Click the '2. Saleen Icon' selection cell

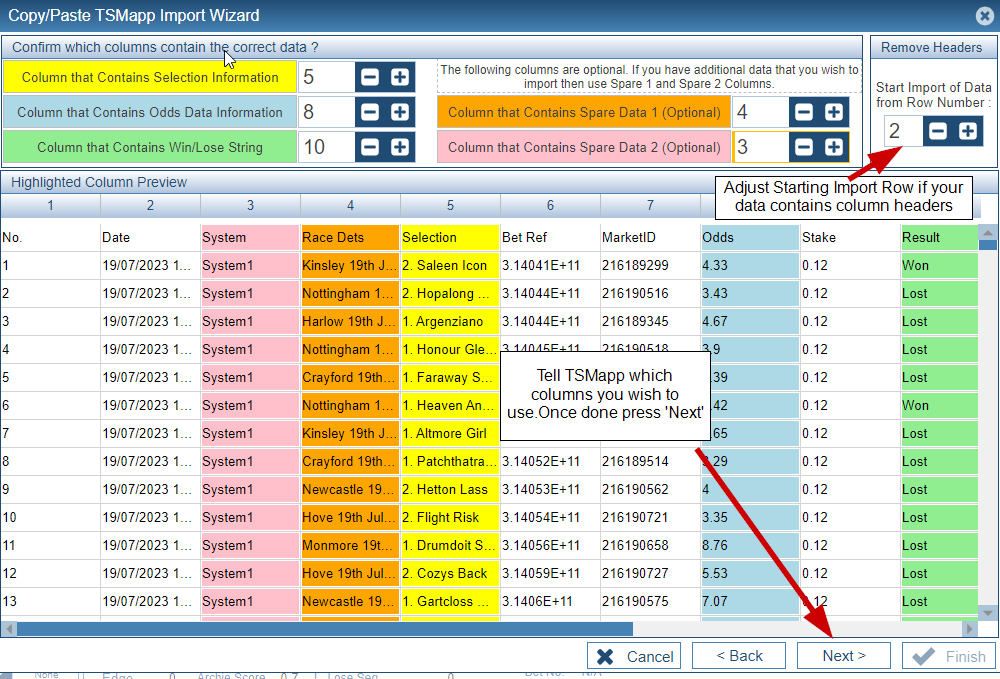click(450, 265)
